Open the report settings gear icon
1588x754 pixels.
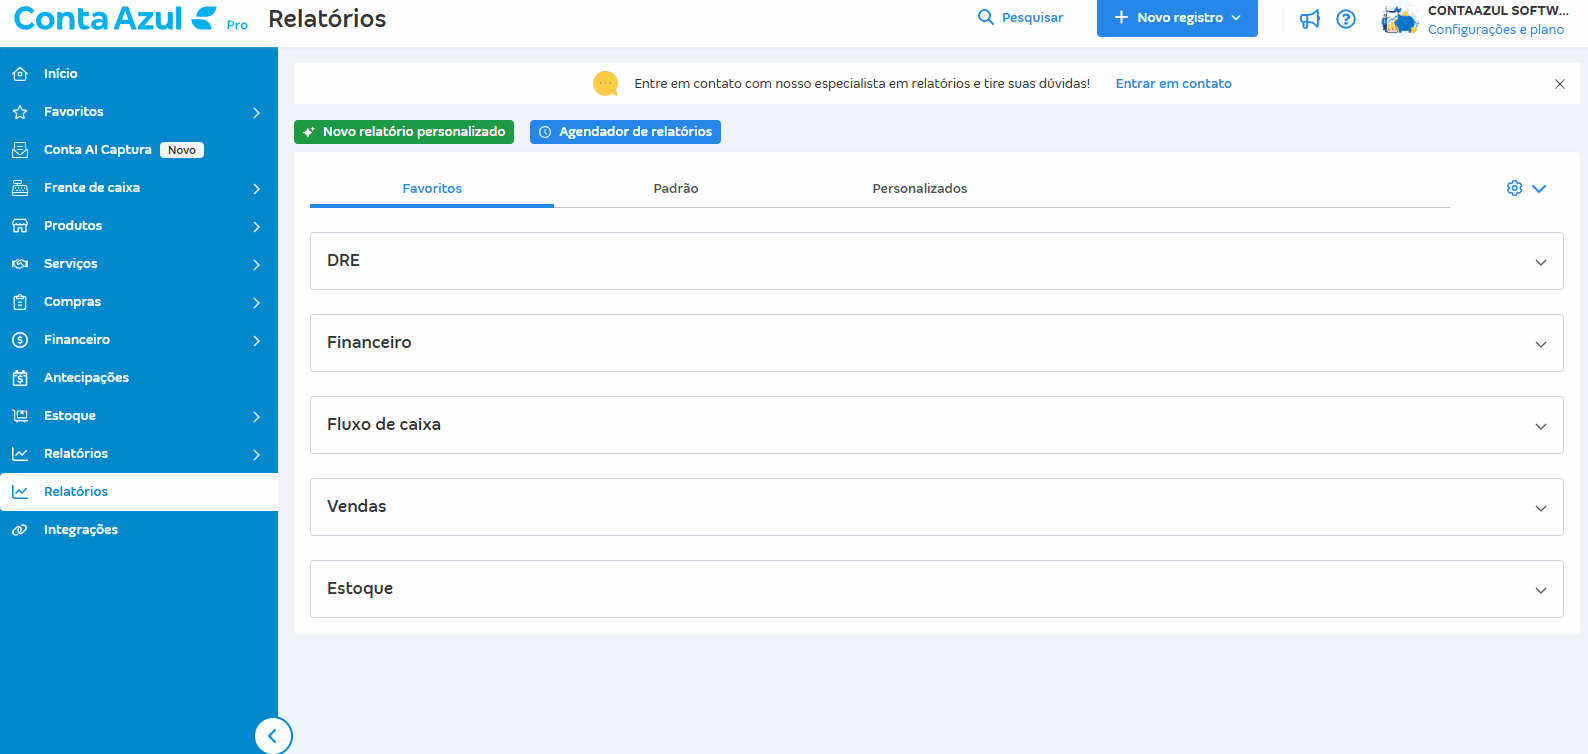click(x=1514, y=188)
